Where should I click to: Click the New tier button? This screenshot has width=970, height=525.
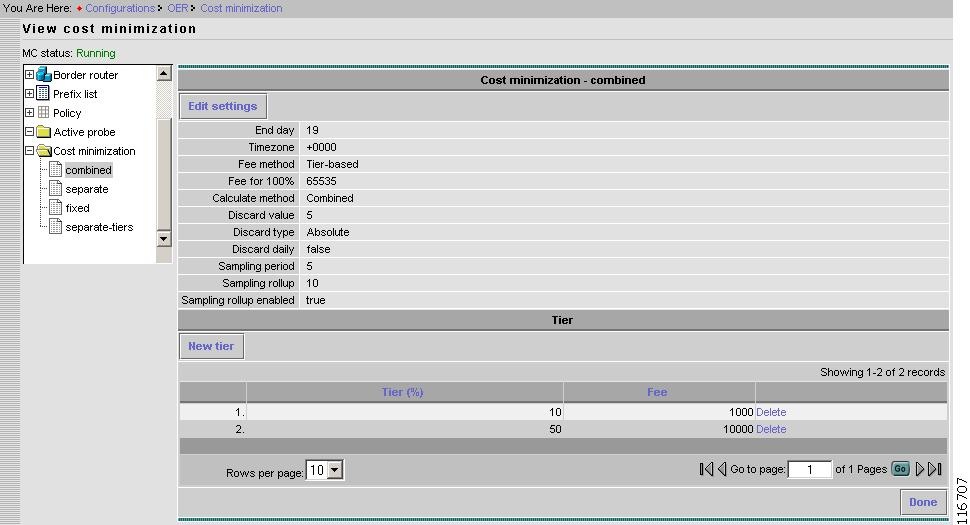(x=212, y=346)
